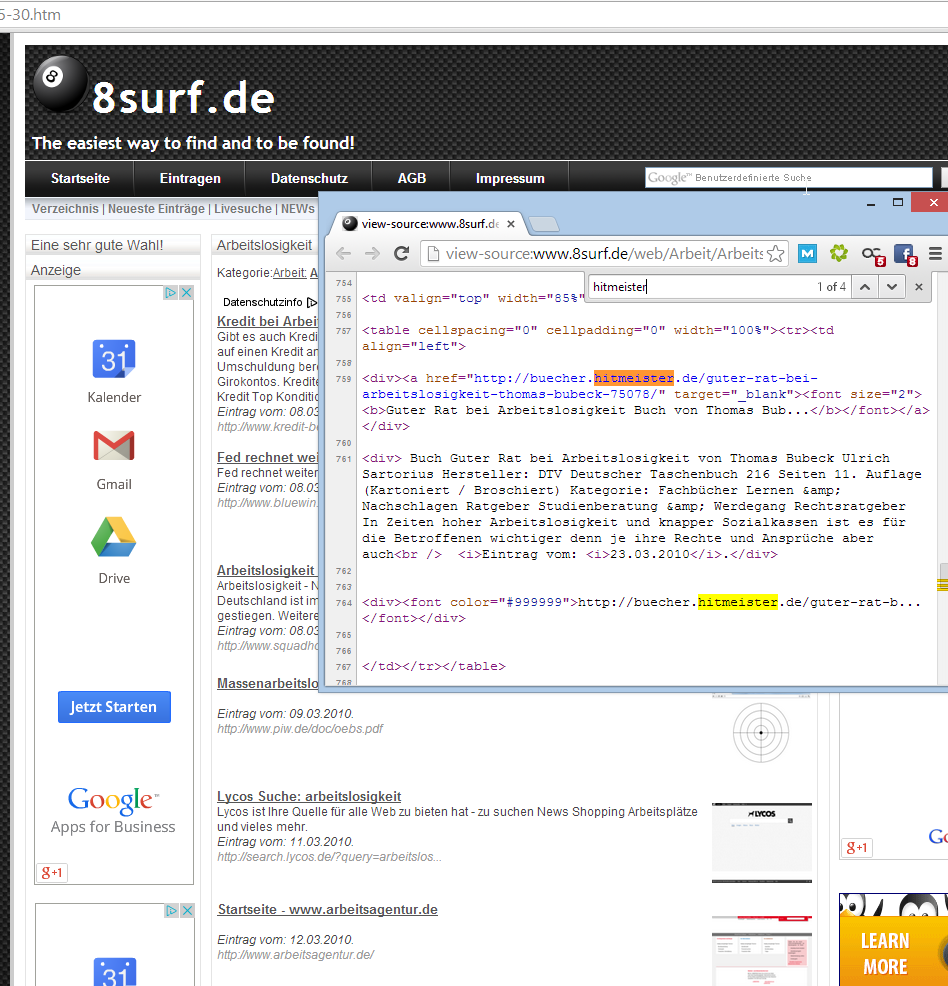Click the Jetzt Starten button
Image resolution: width=948 pixels, height=986 pixels.
114,707
